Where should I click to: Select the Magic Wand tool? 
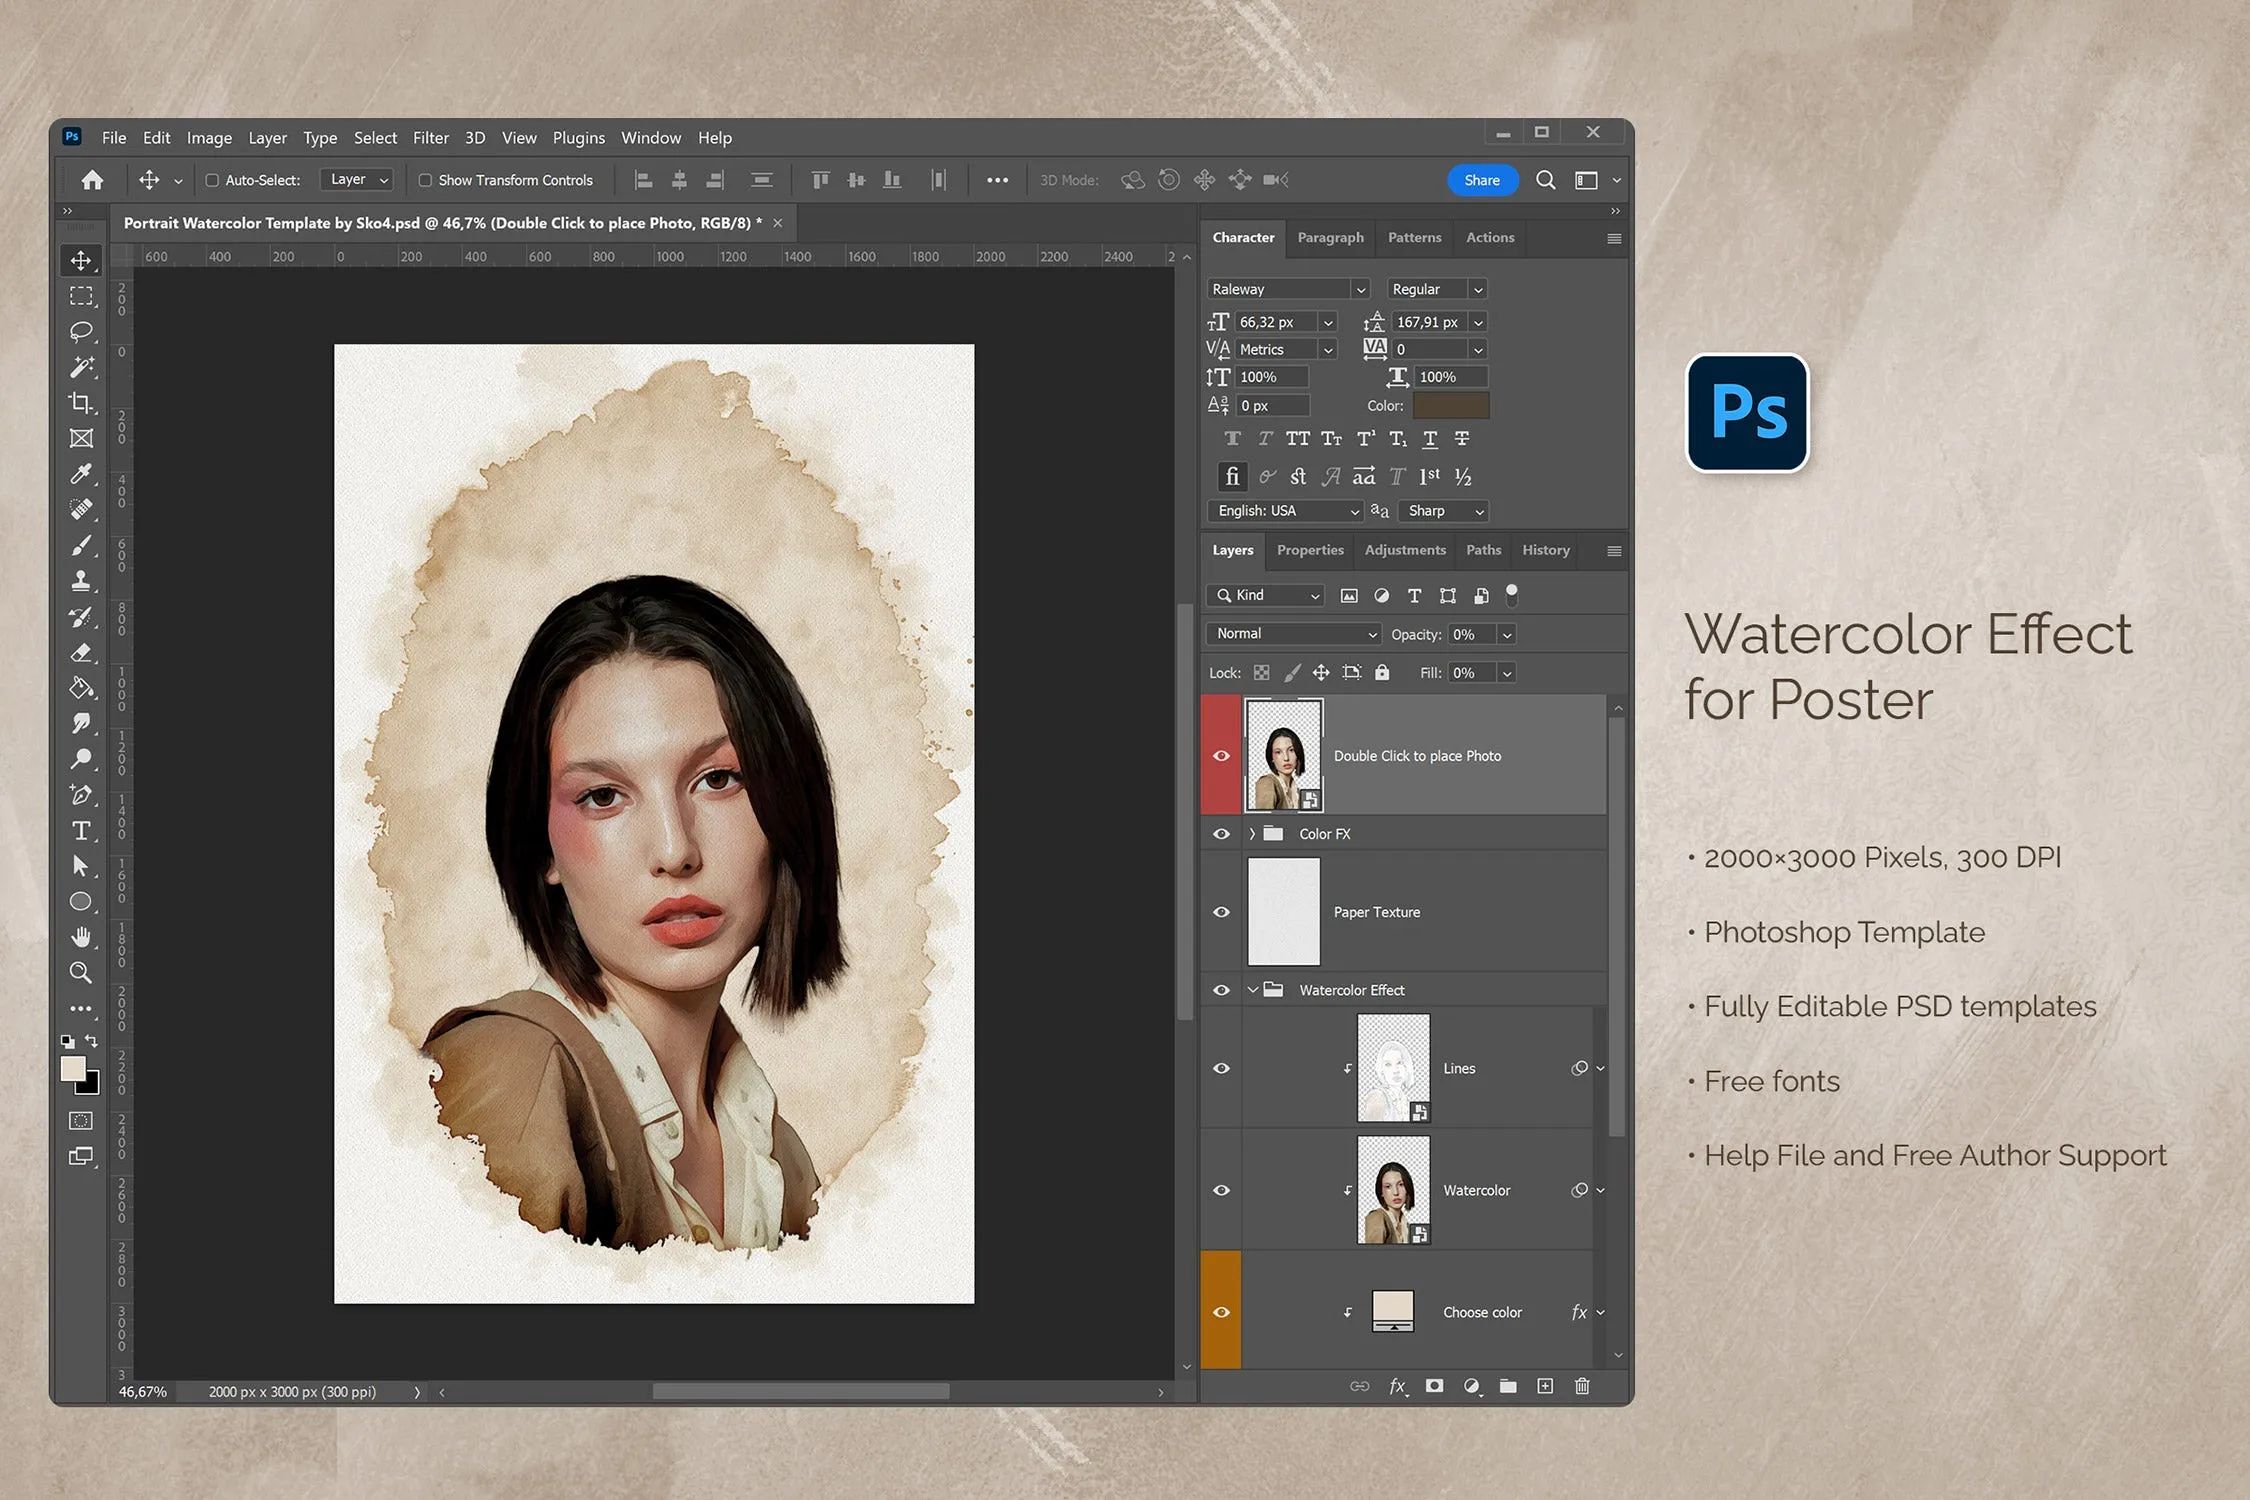pos(81,367)
